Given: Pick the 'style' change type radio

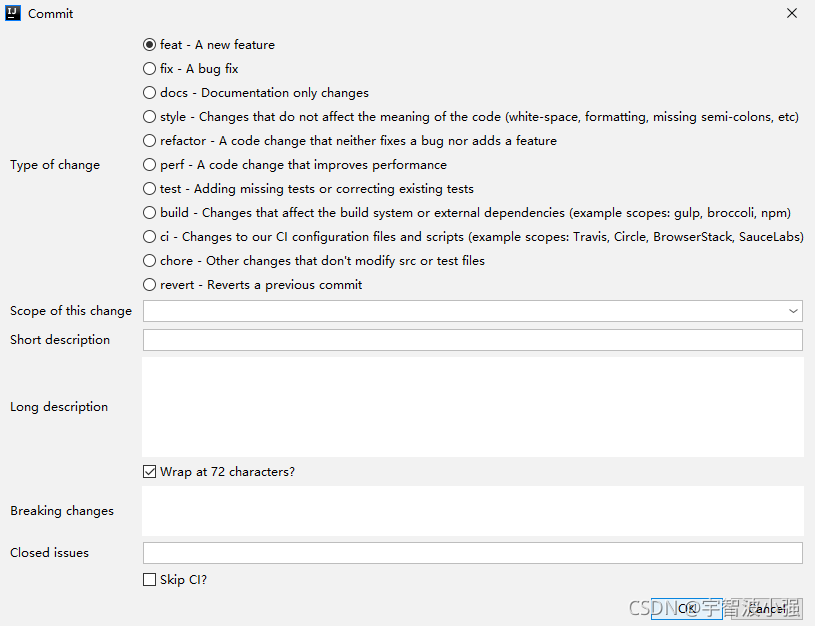Looking at the screenshot, I should point(150,117).
